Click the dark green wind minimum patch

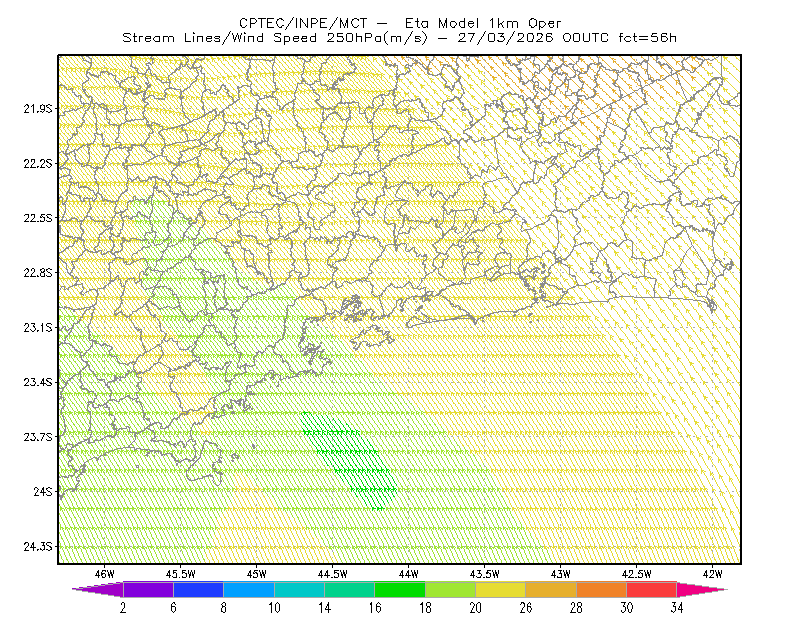click(349, 459)
